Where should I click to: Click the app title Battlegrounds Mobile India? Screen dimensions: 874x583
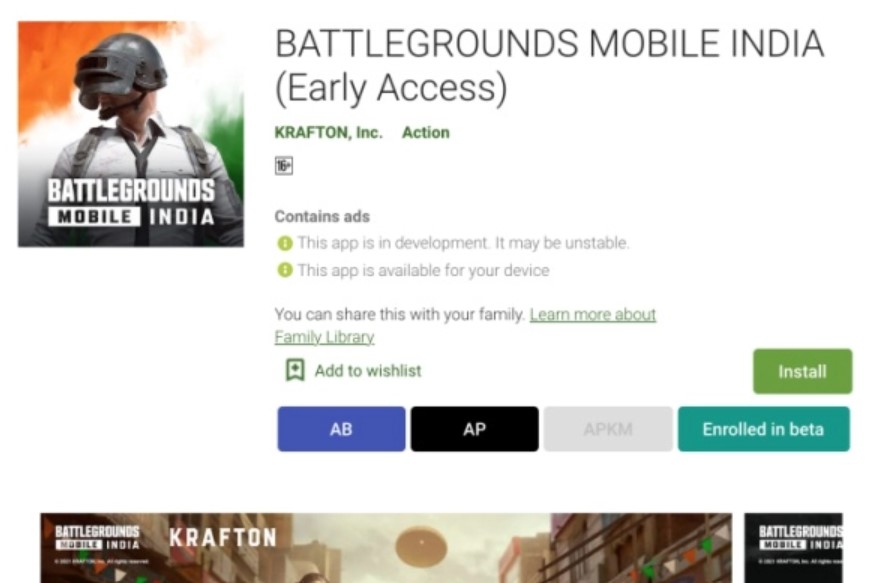coord(550,65)
